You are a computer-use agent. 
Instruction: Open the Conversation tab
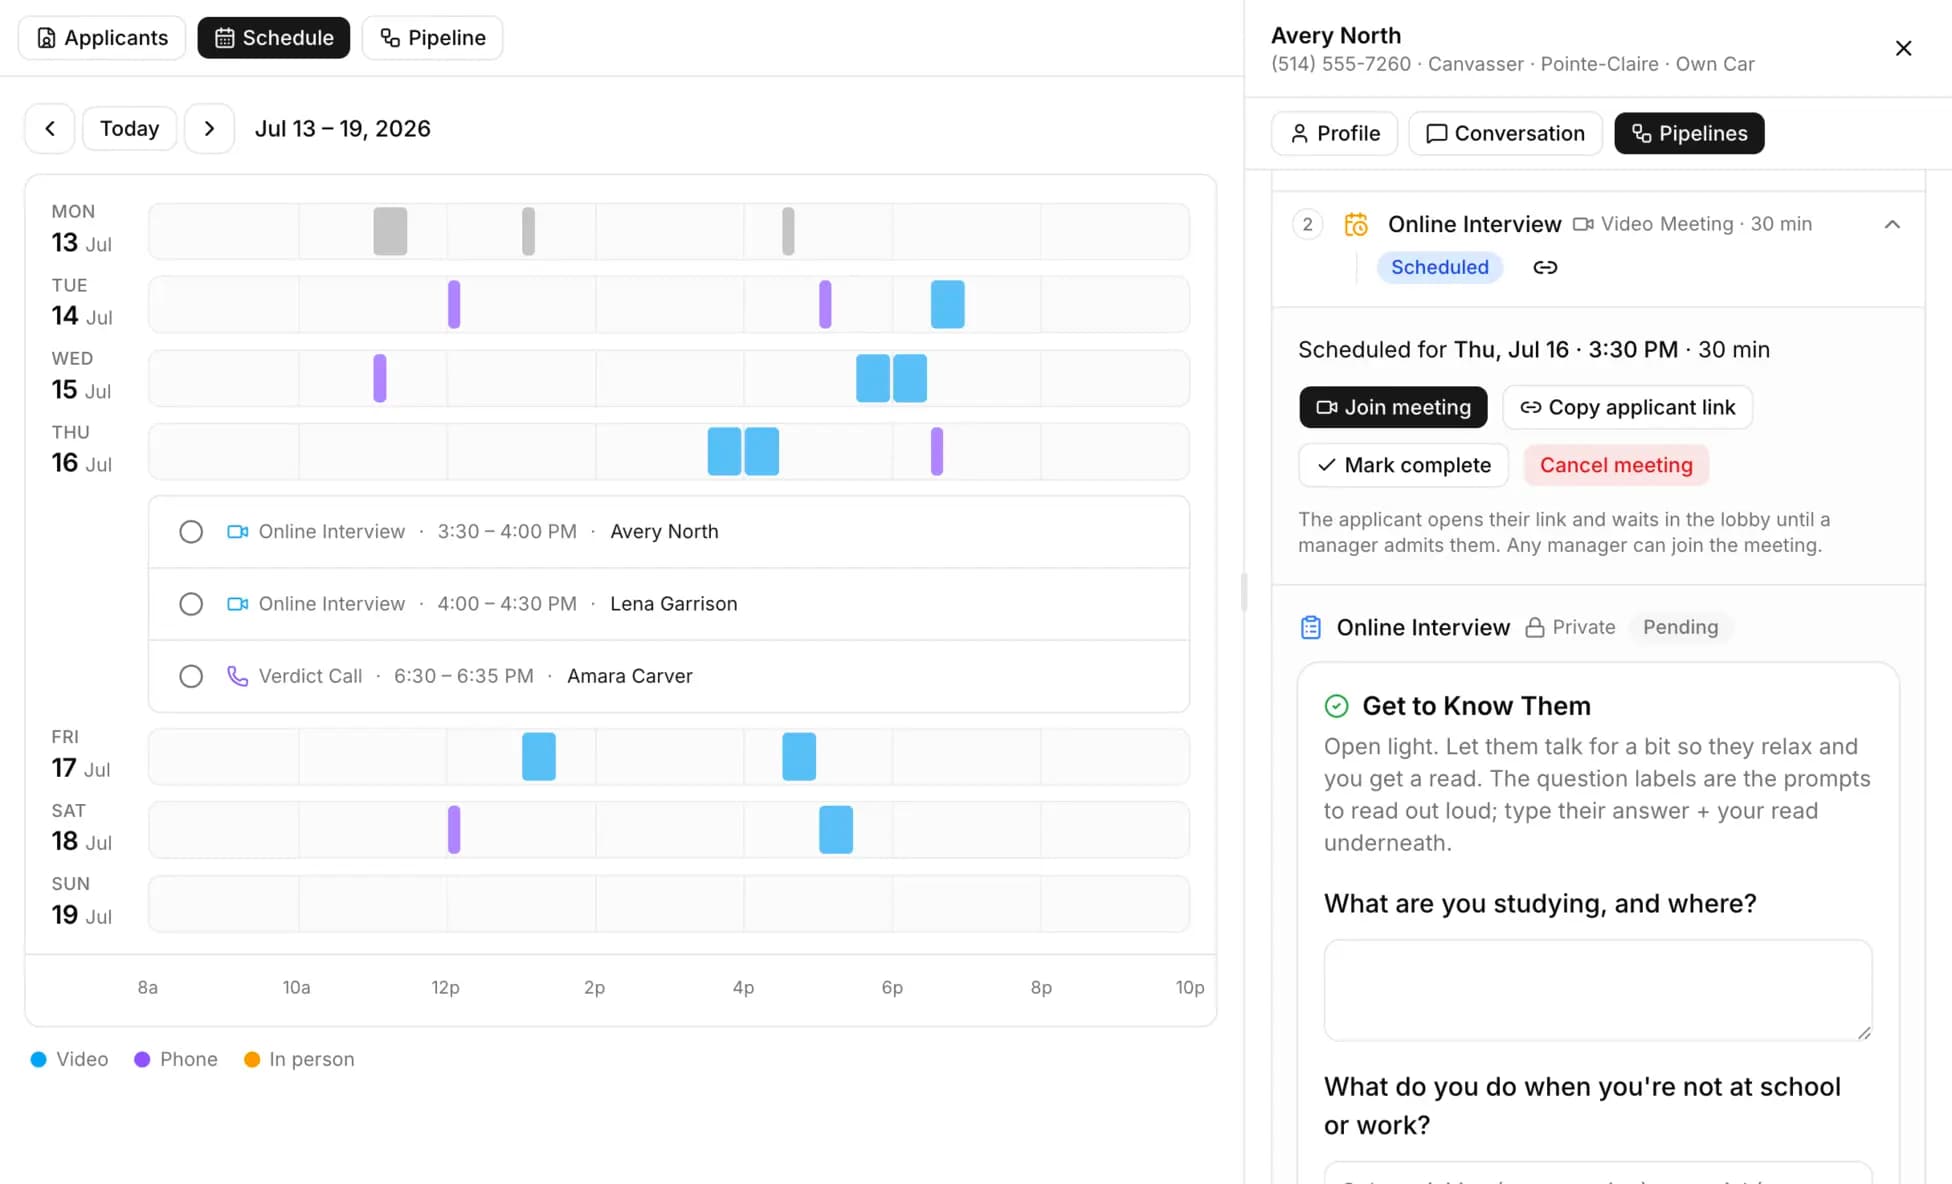1505,133
